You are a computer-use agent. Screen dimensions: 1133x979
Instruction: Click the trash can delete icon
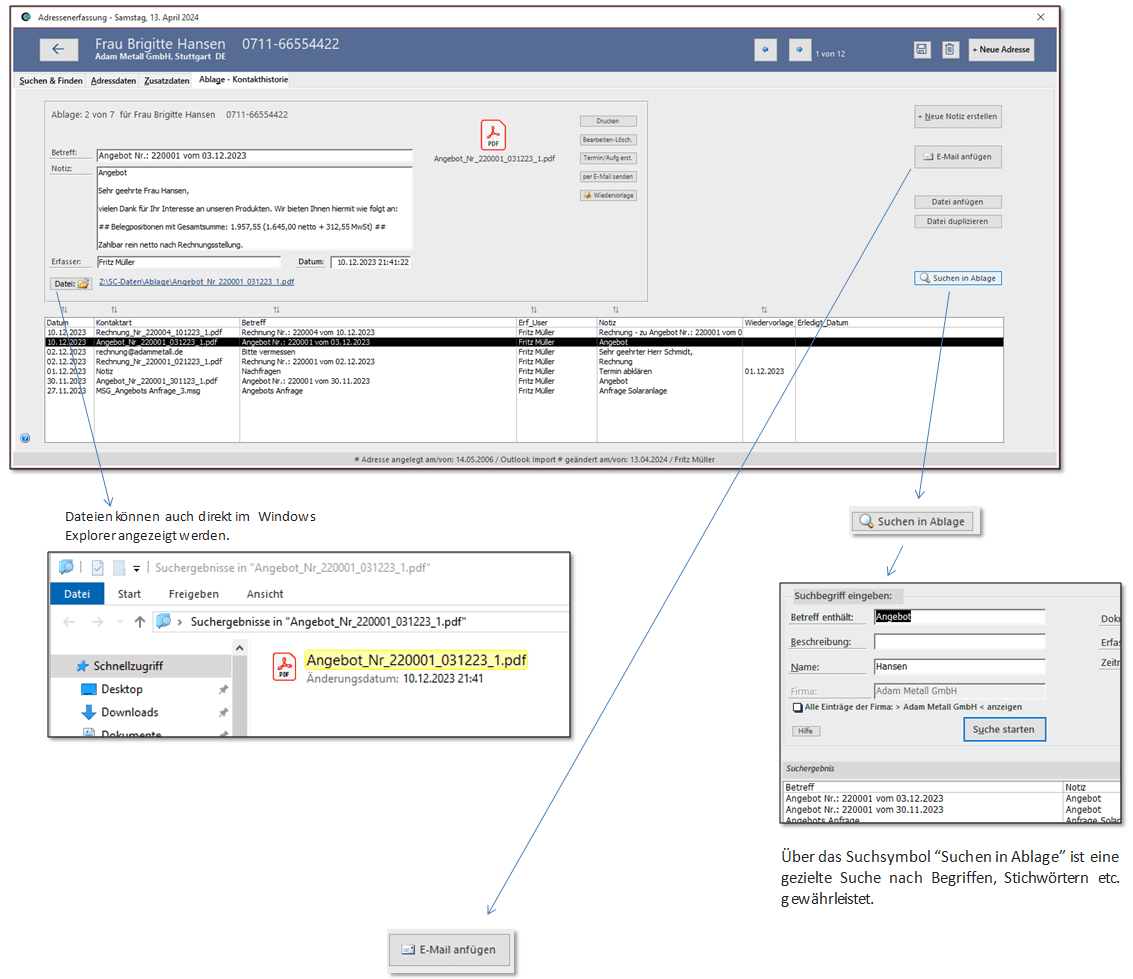click(949, 50)
